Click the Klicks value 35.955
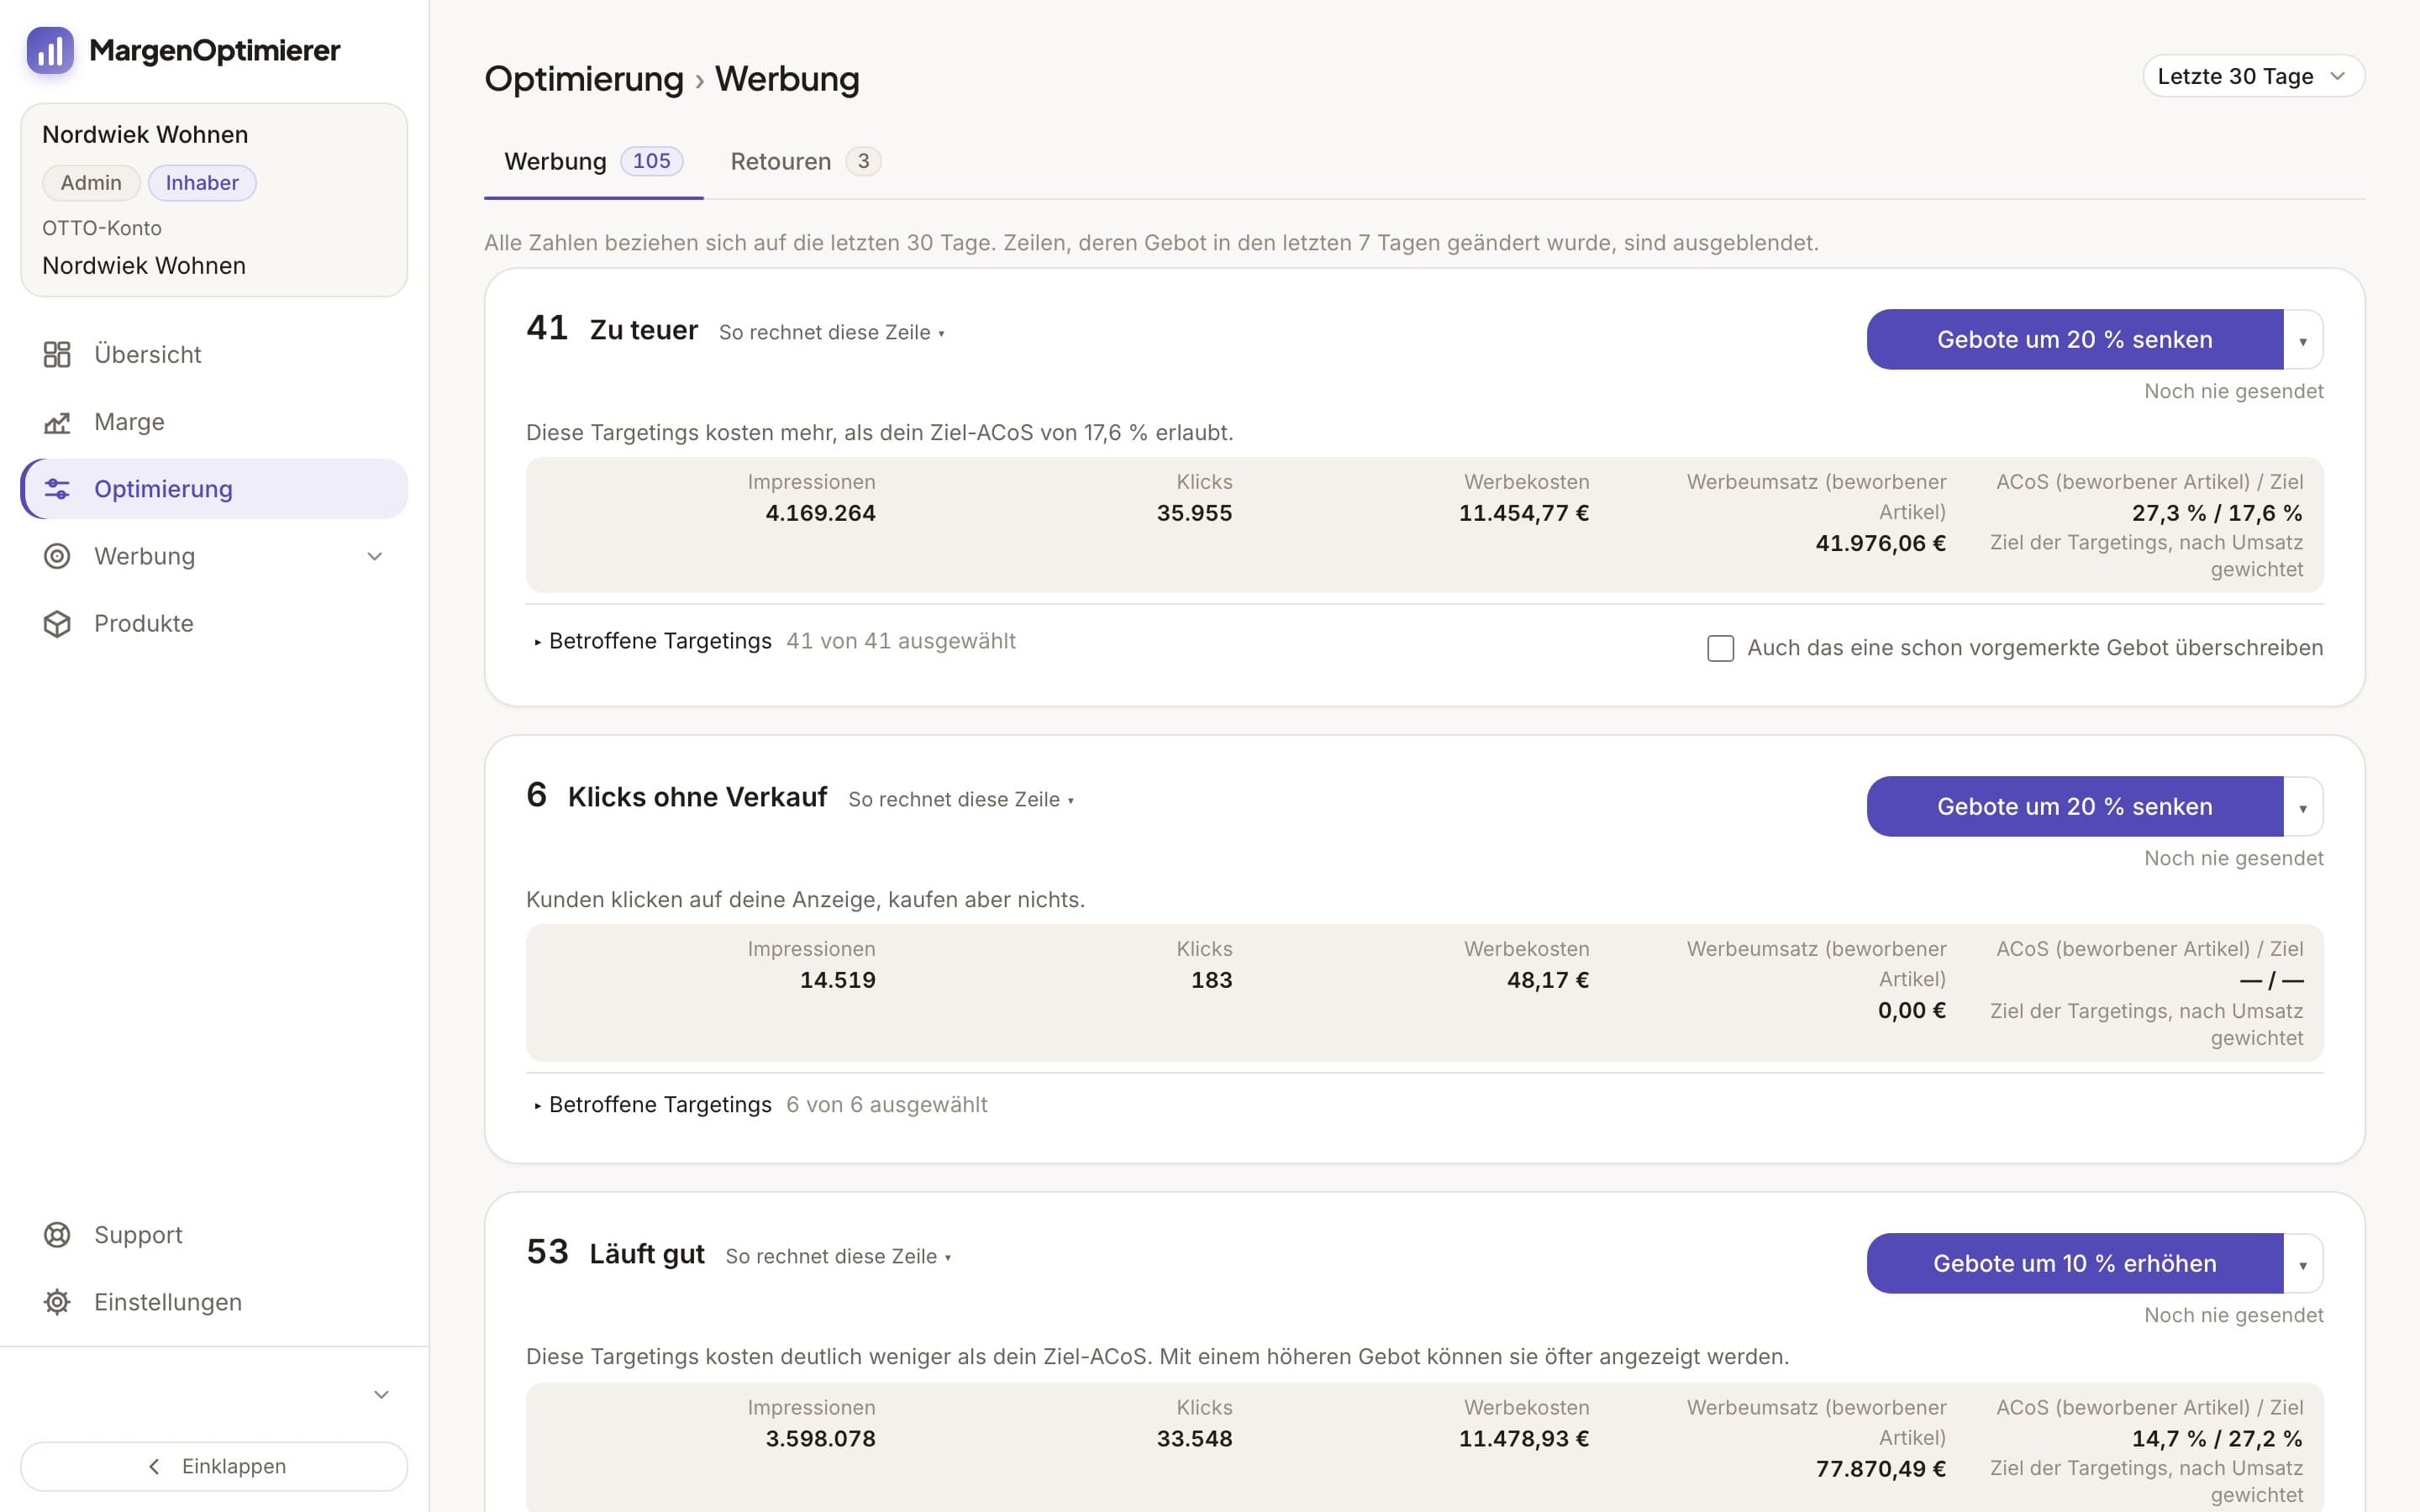This screenshot has width=2420, height=1512. pyautogui.click(x=1194, y=513)
